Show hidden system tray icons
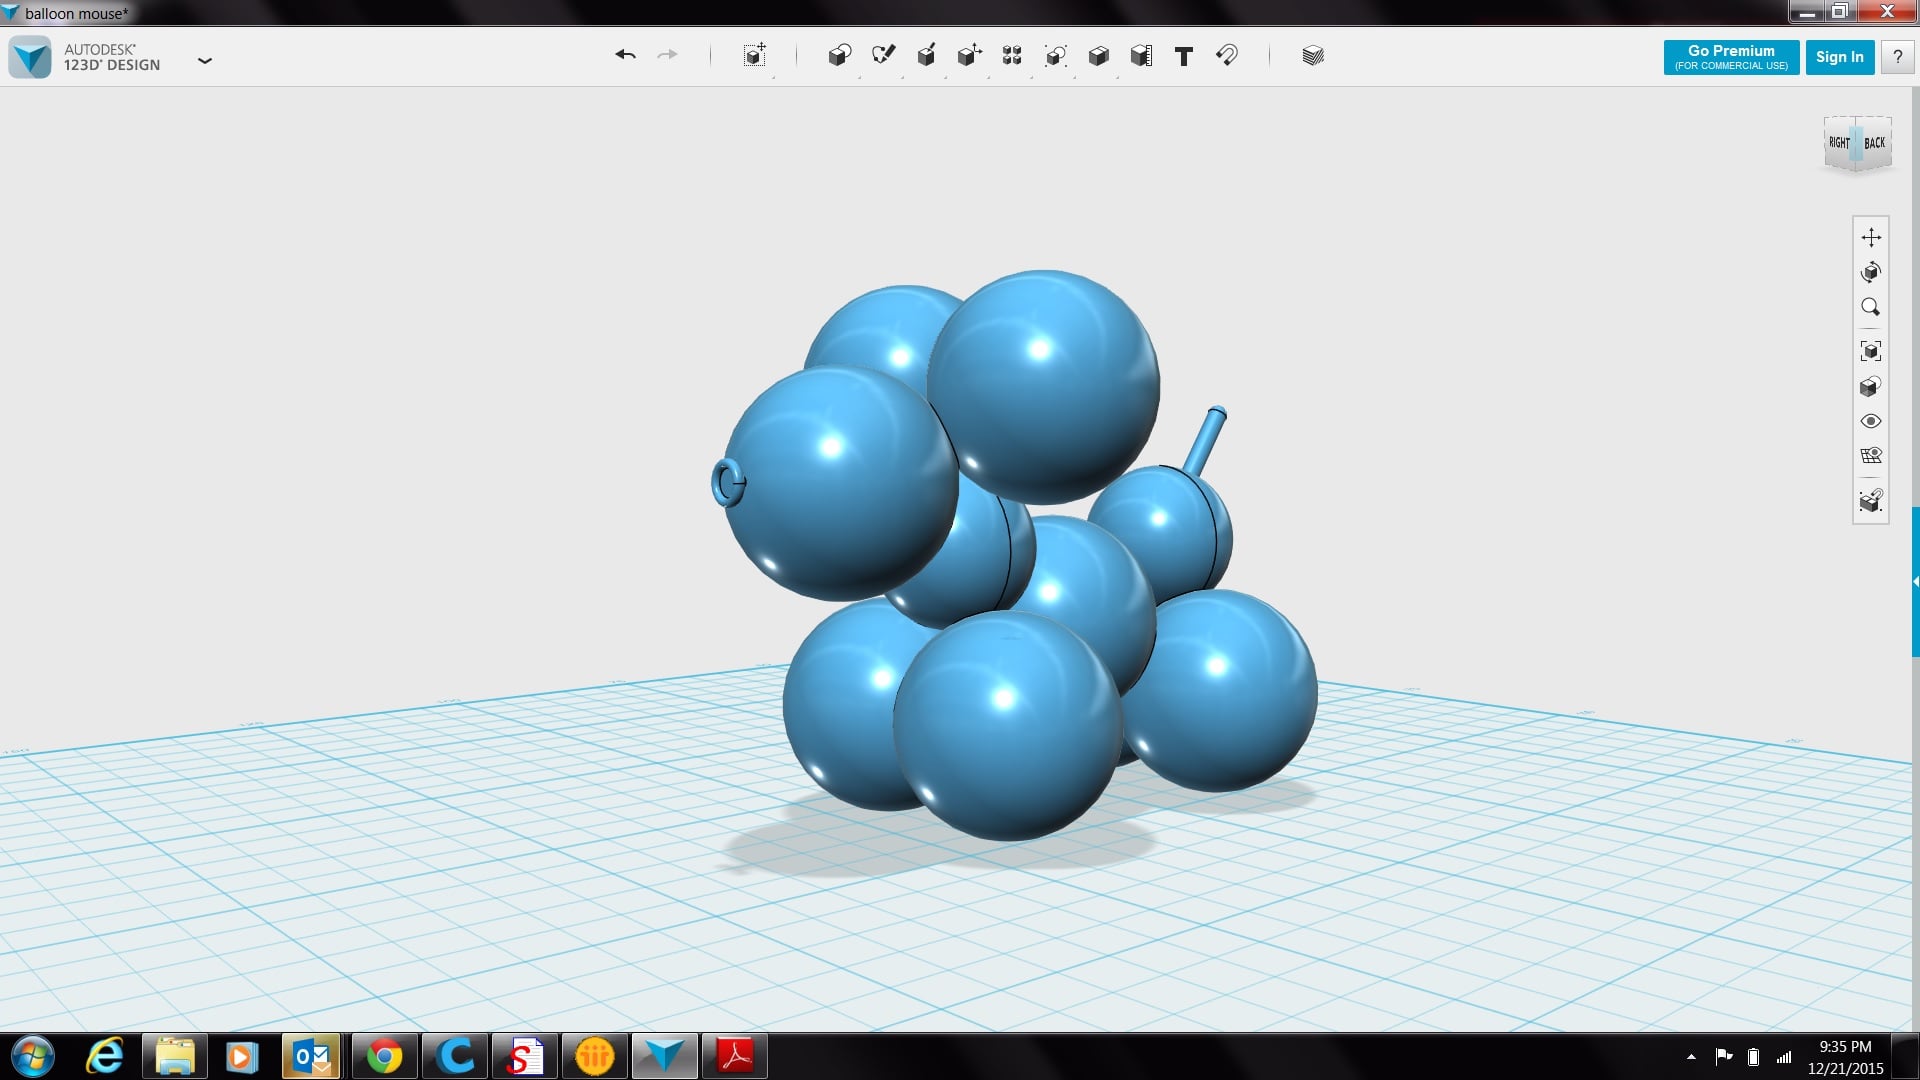 [x=1691, y=1056]
